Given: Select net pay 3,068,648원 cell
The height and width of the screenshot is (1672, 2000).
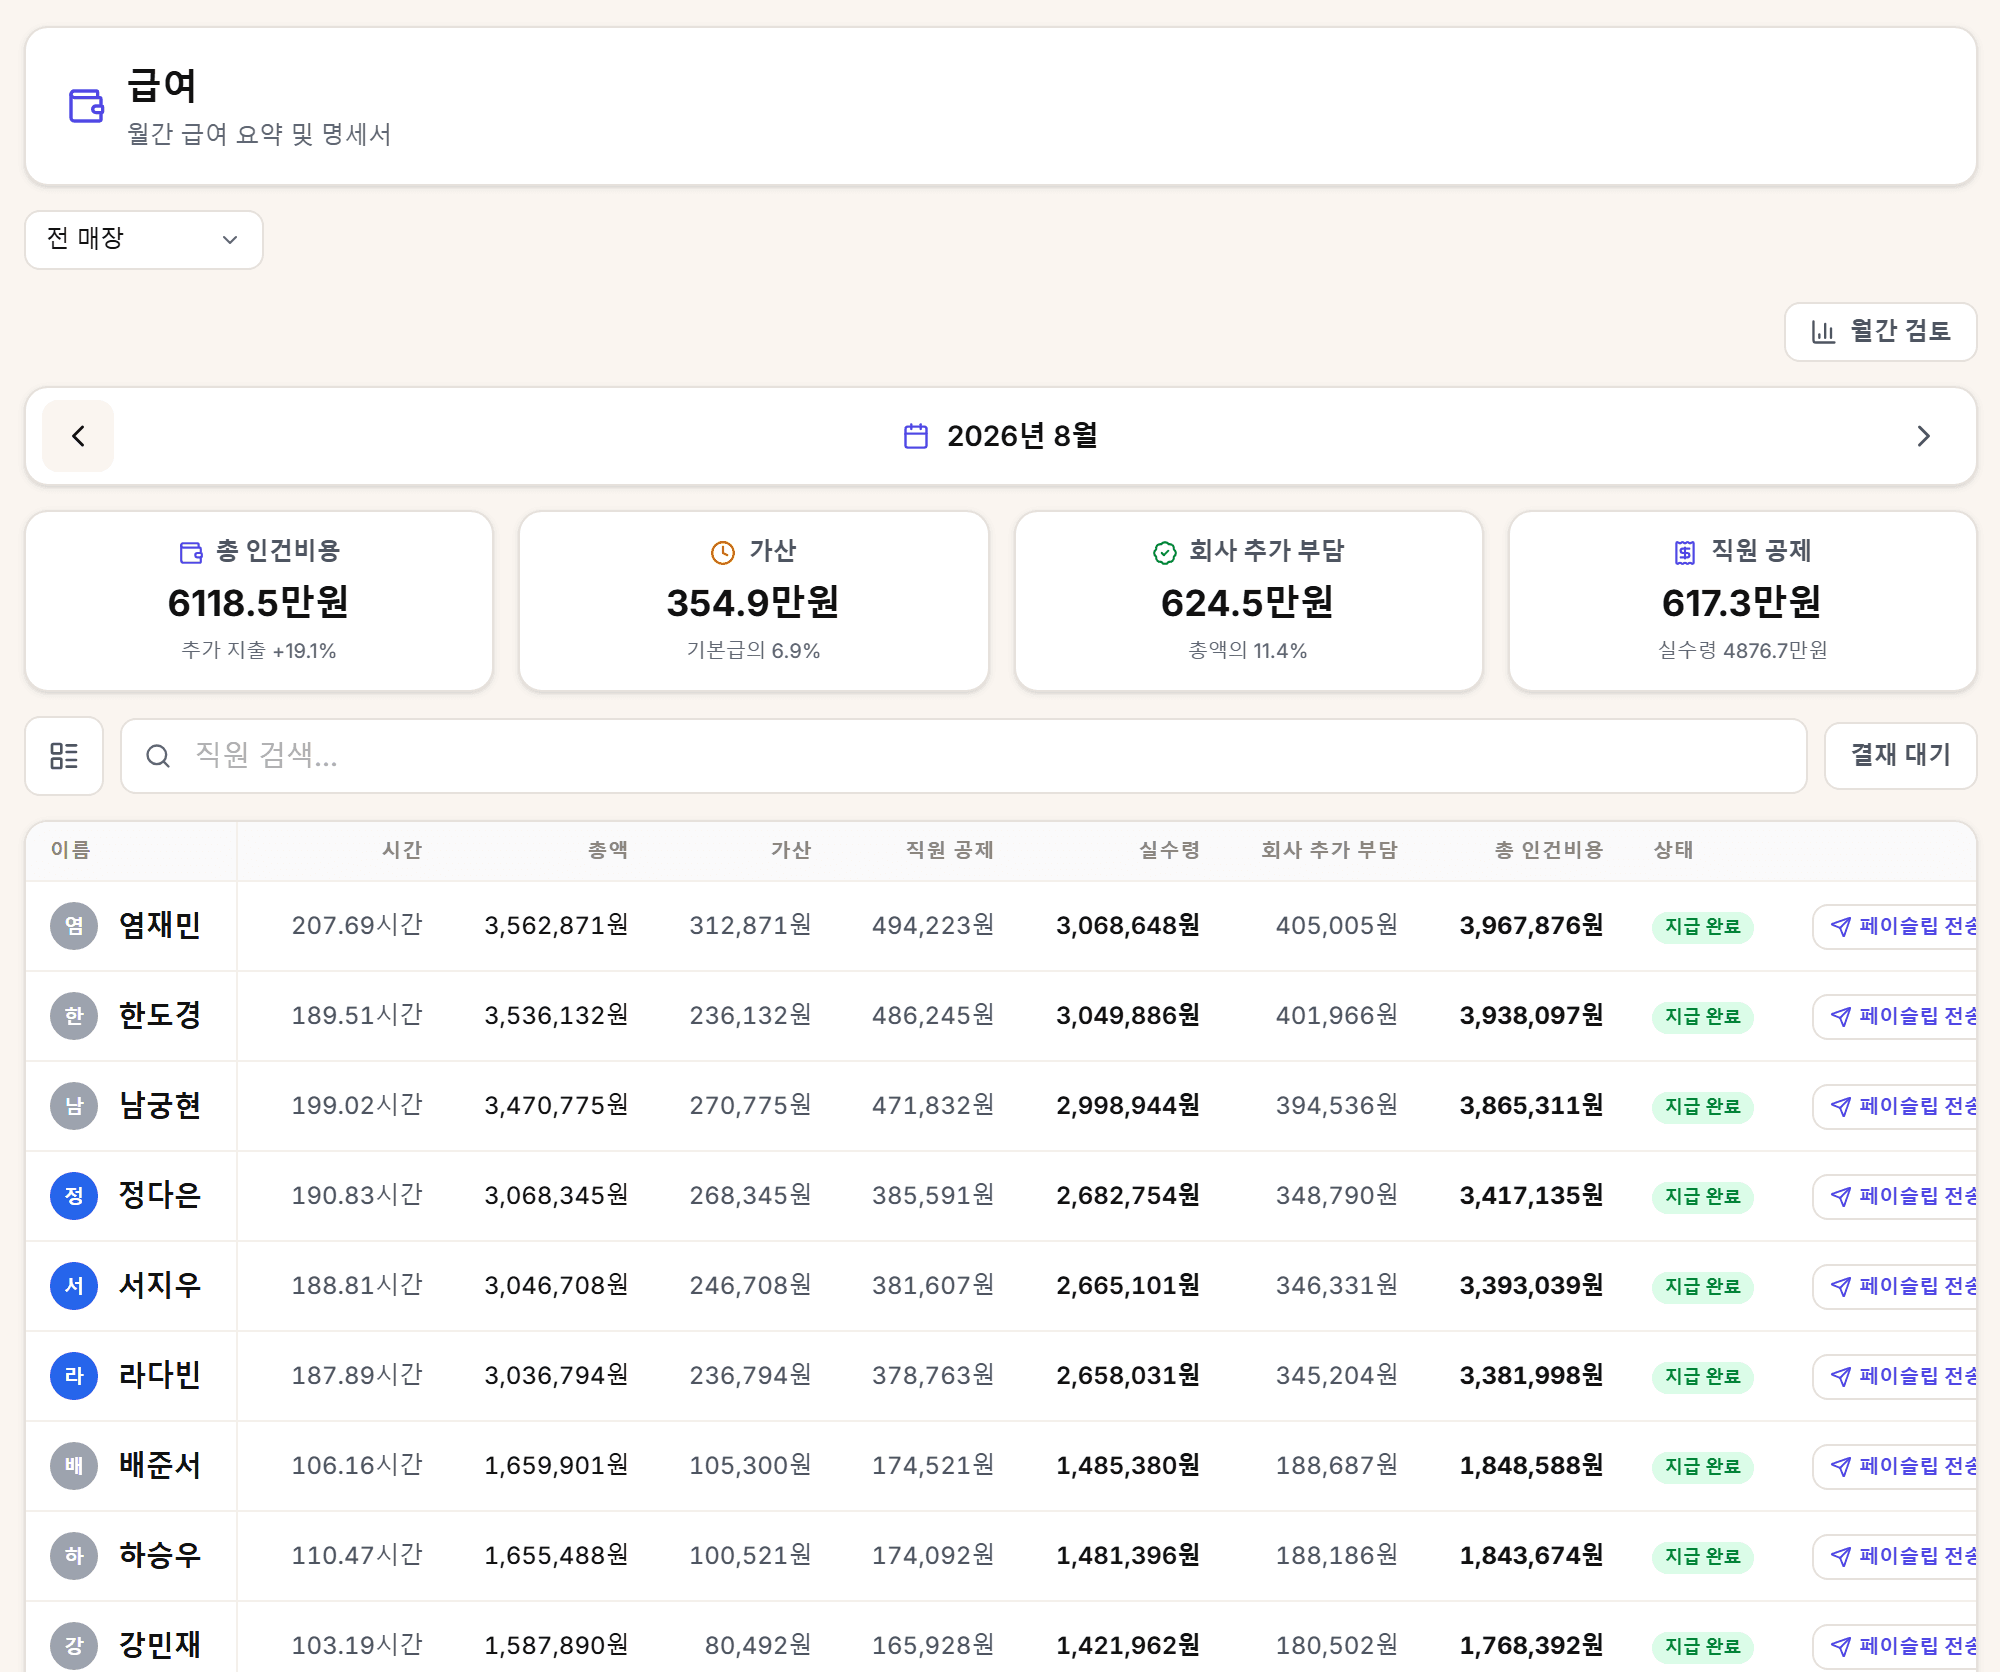Looking at the screenshot, I should click(1128, 926).
